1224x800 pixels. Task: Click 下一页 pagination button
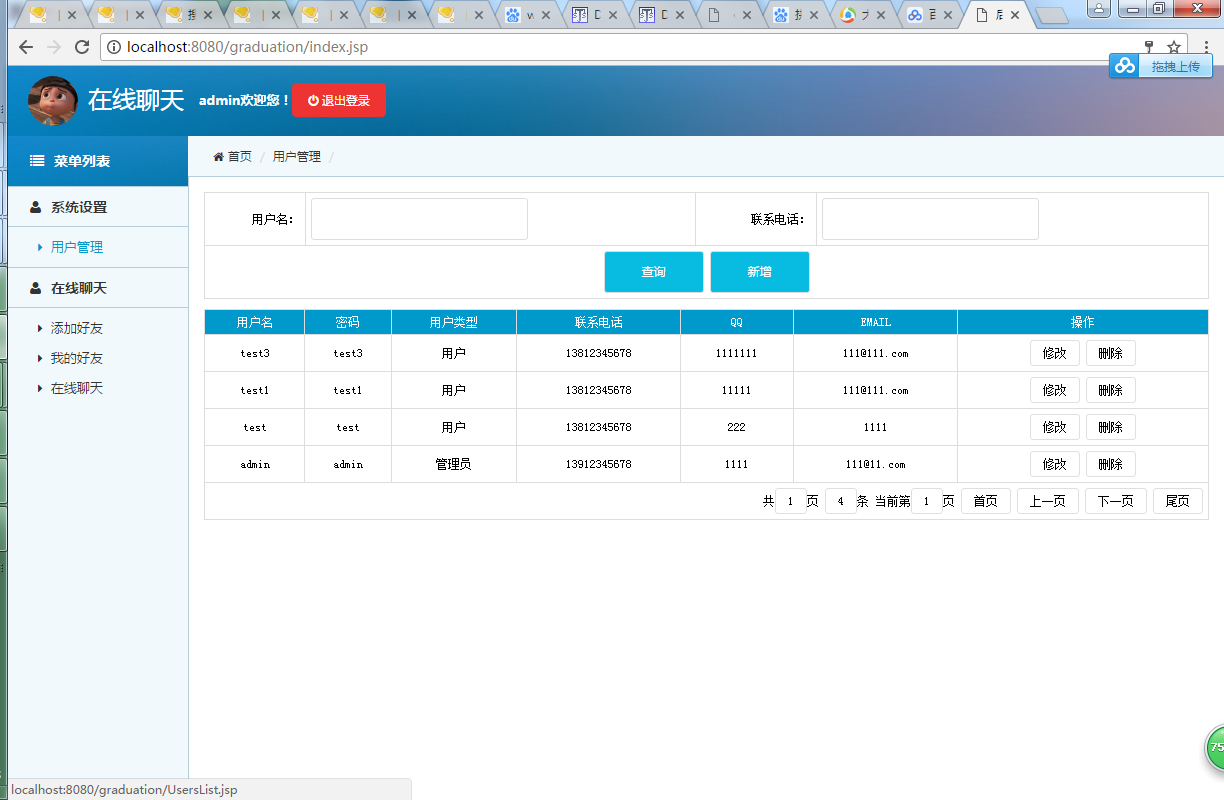point(1116,501)
